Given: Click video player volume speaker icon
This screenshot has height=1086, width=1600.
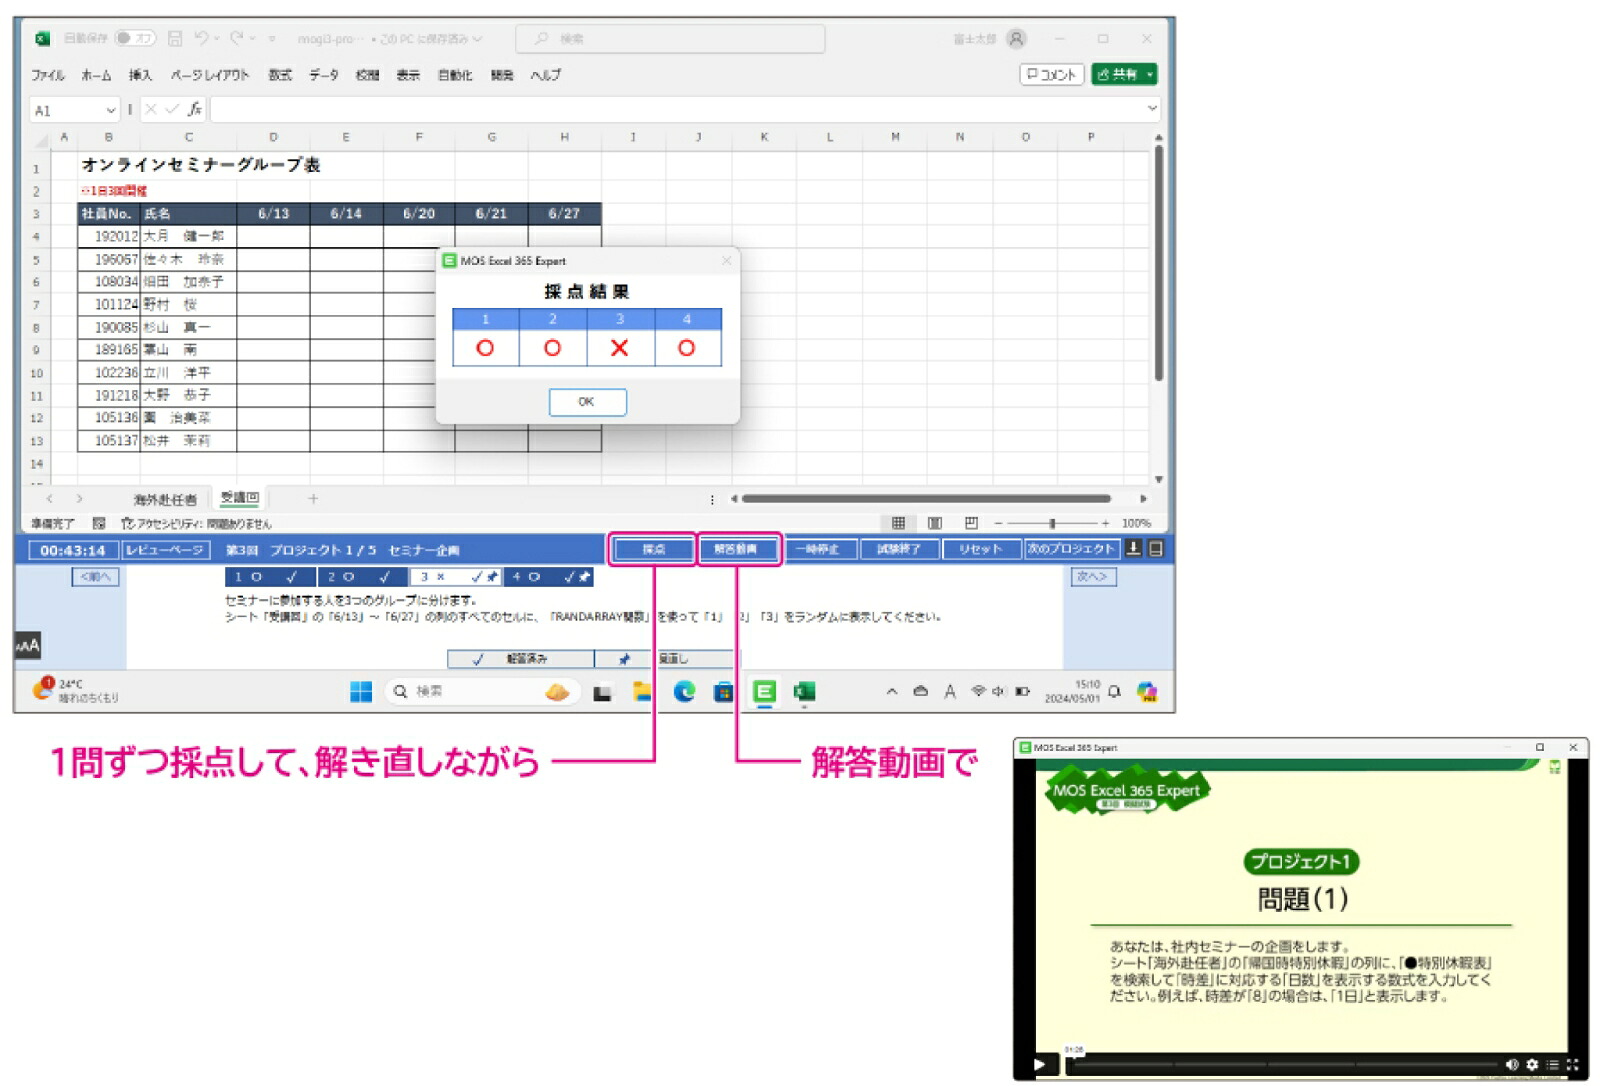Looking at the screenshot, I should click(1512, 1064).
